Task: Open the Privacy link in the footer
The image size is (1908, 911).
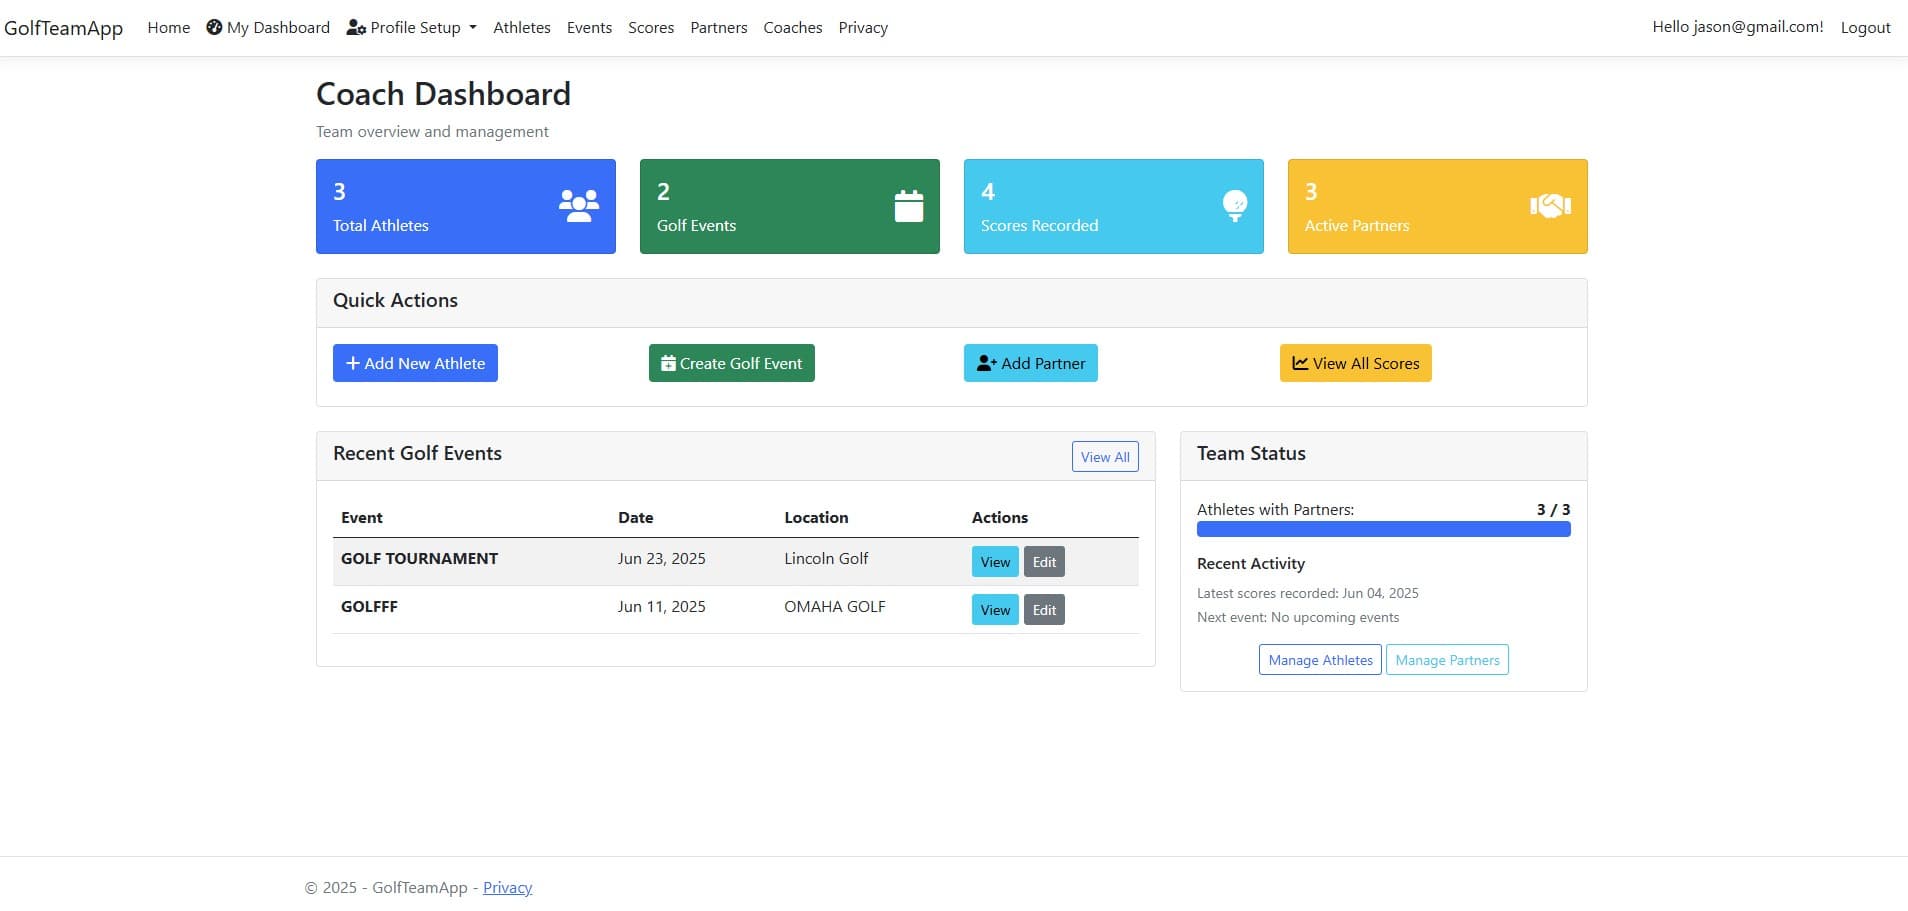Action: tap(507, 887)
